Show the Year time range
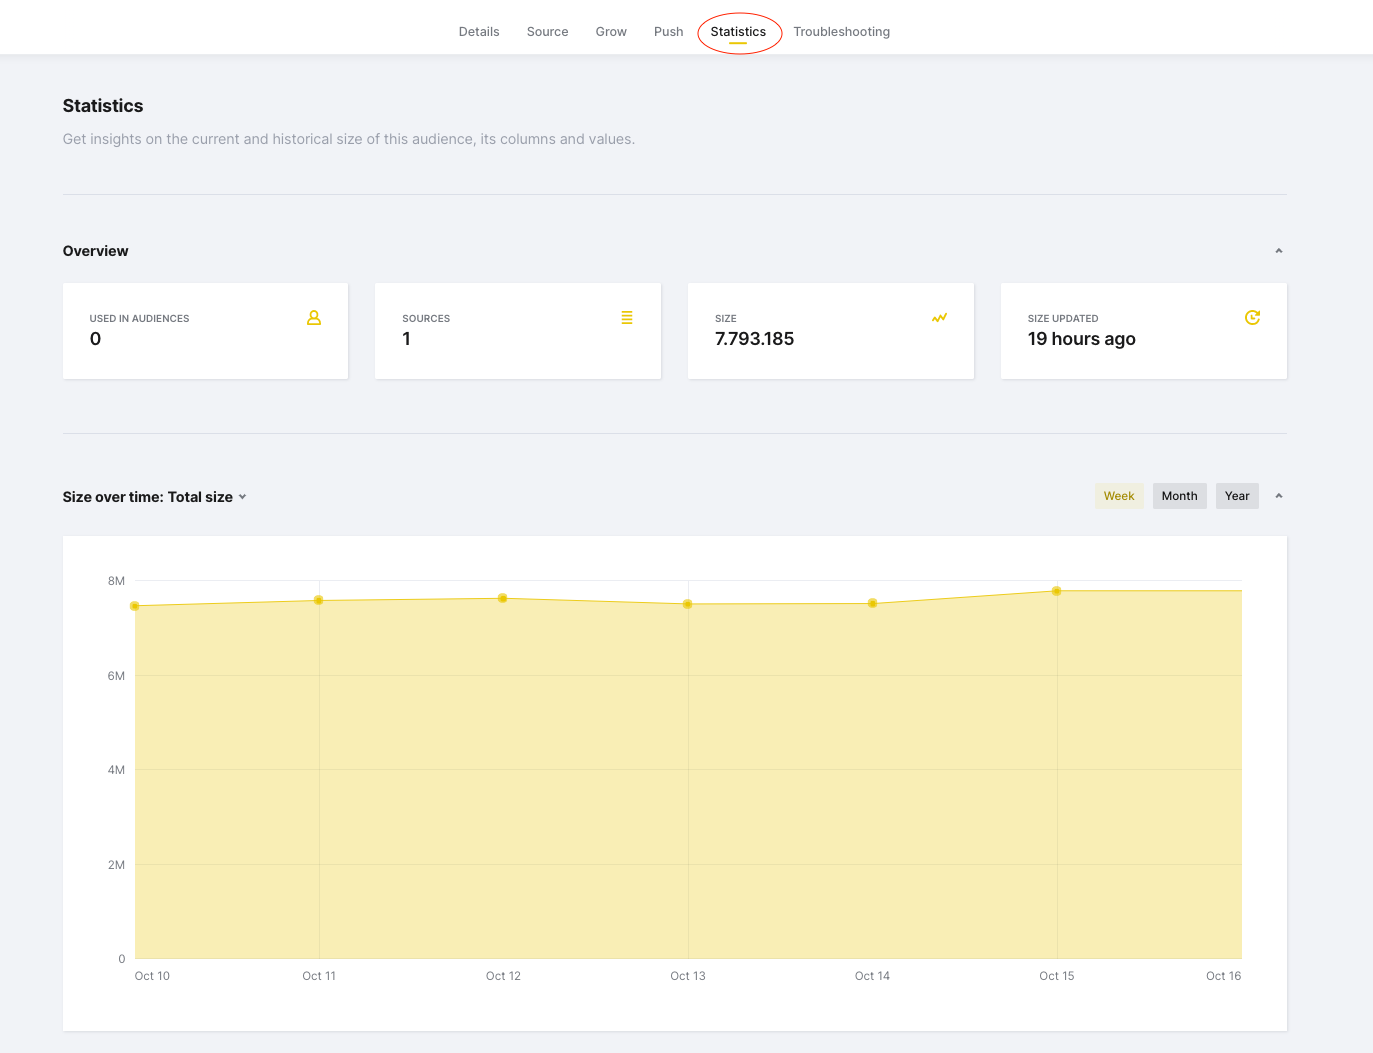This screenshot has width=1373, height=1053. (x=1237, y=496)
